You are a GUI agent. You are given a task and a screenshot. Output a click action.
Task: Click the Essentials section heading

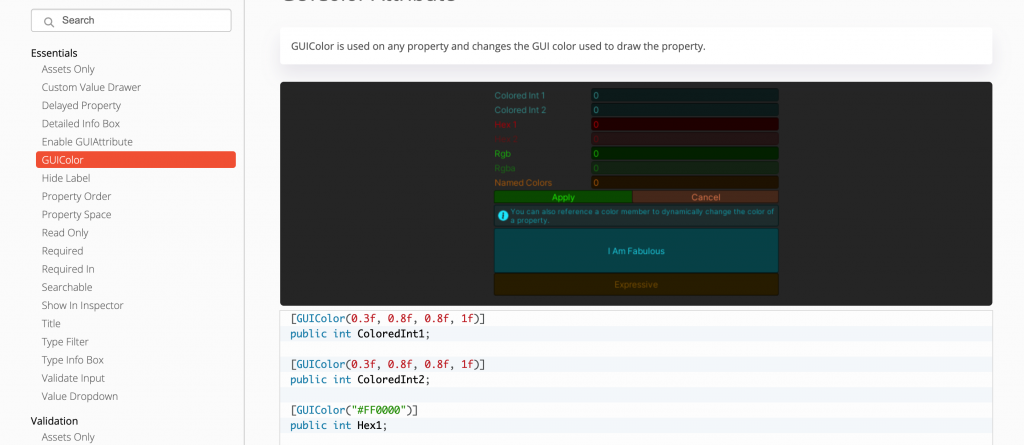(x=54, y=53)
